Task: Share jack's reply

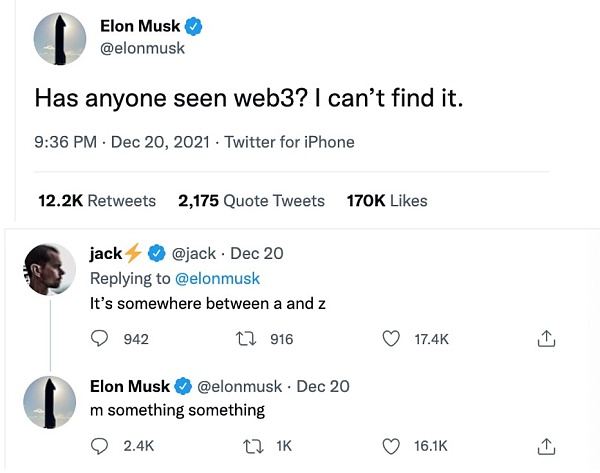Action: coord(546,339)
